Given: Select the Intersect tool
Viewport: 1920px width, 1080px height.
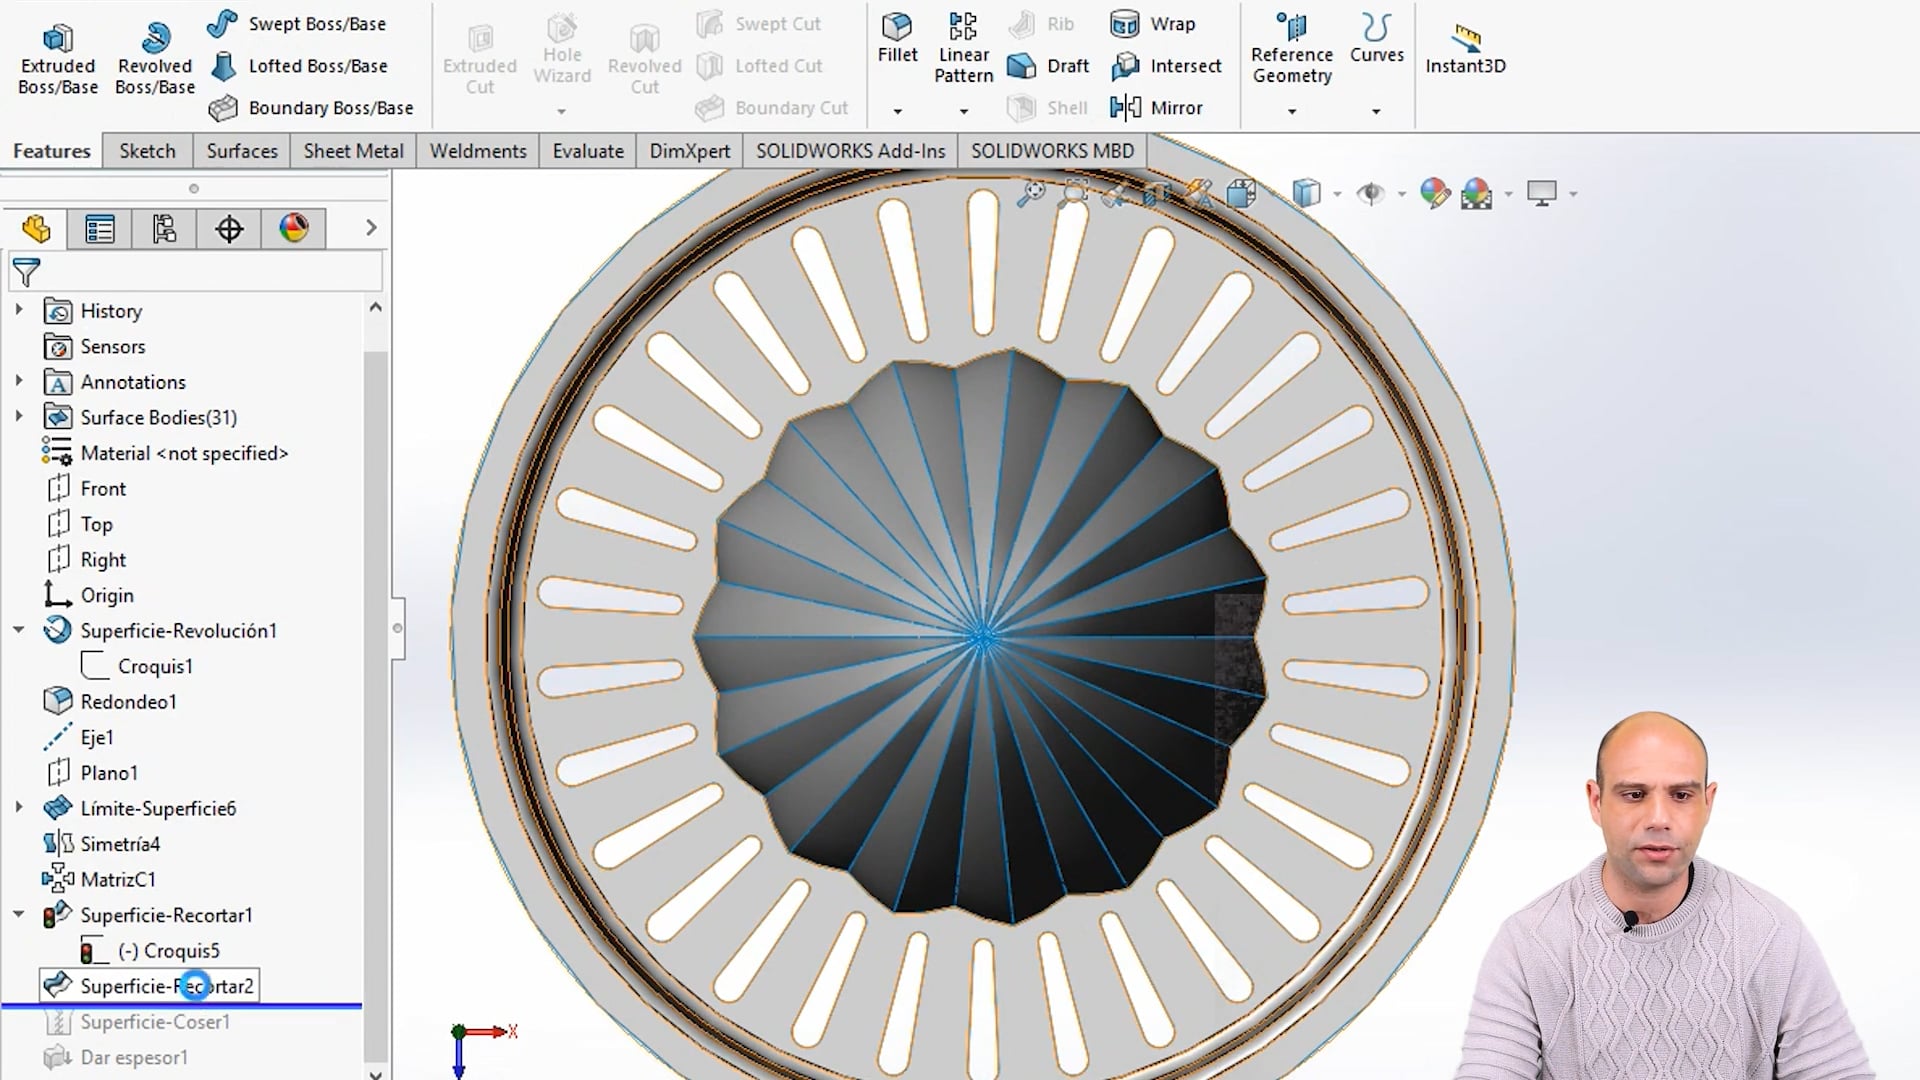Looking at the screenshot, I should (x=1165, y=66).
